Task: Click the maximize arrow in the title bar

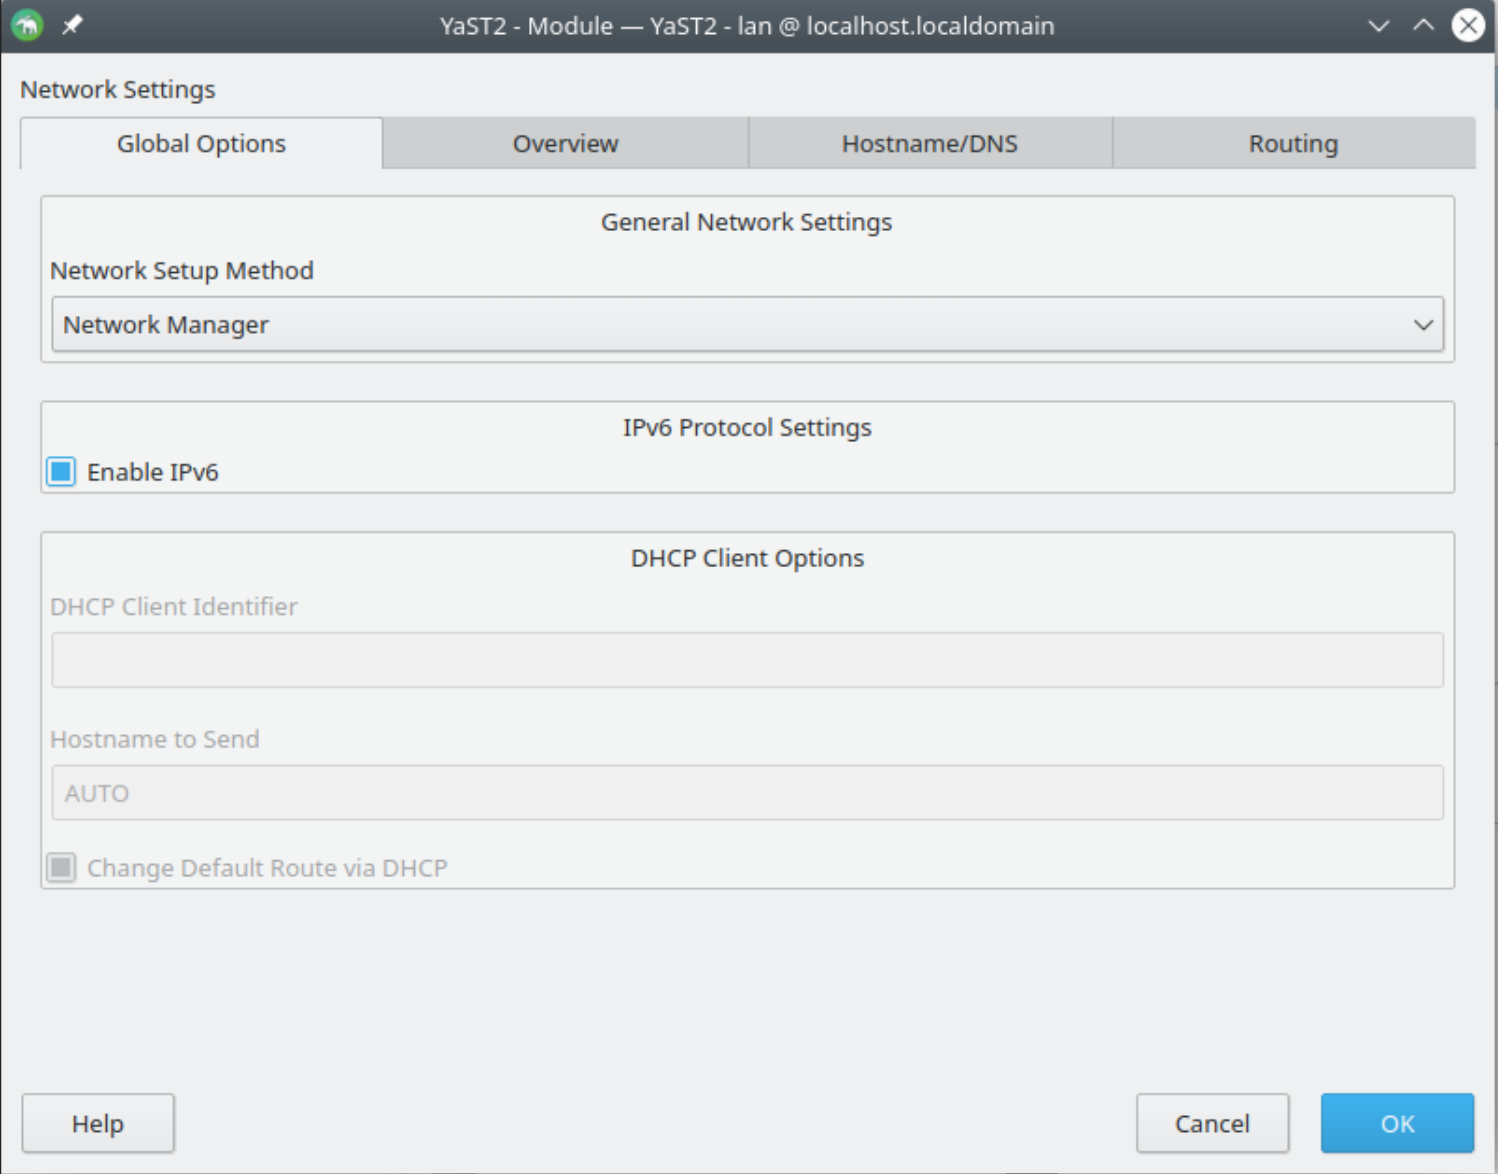Action: pos(1421,25)
